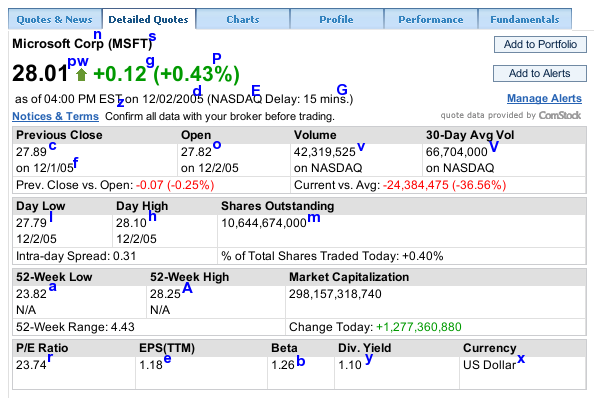Click the 52-Week High value 28.25
The image size is (594, 398).
165,294
